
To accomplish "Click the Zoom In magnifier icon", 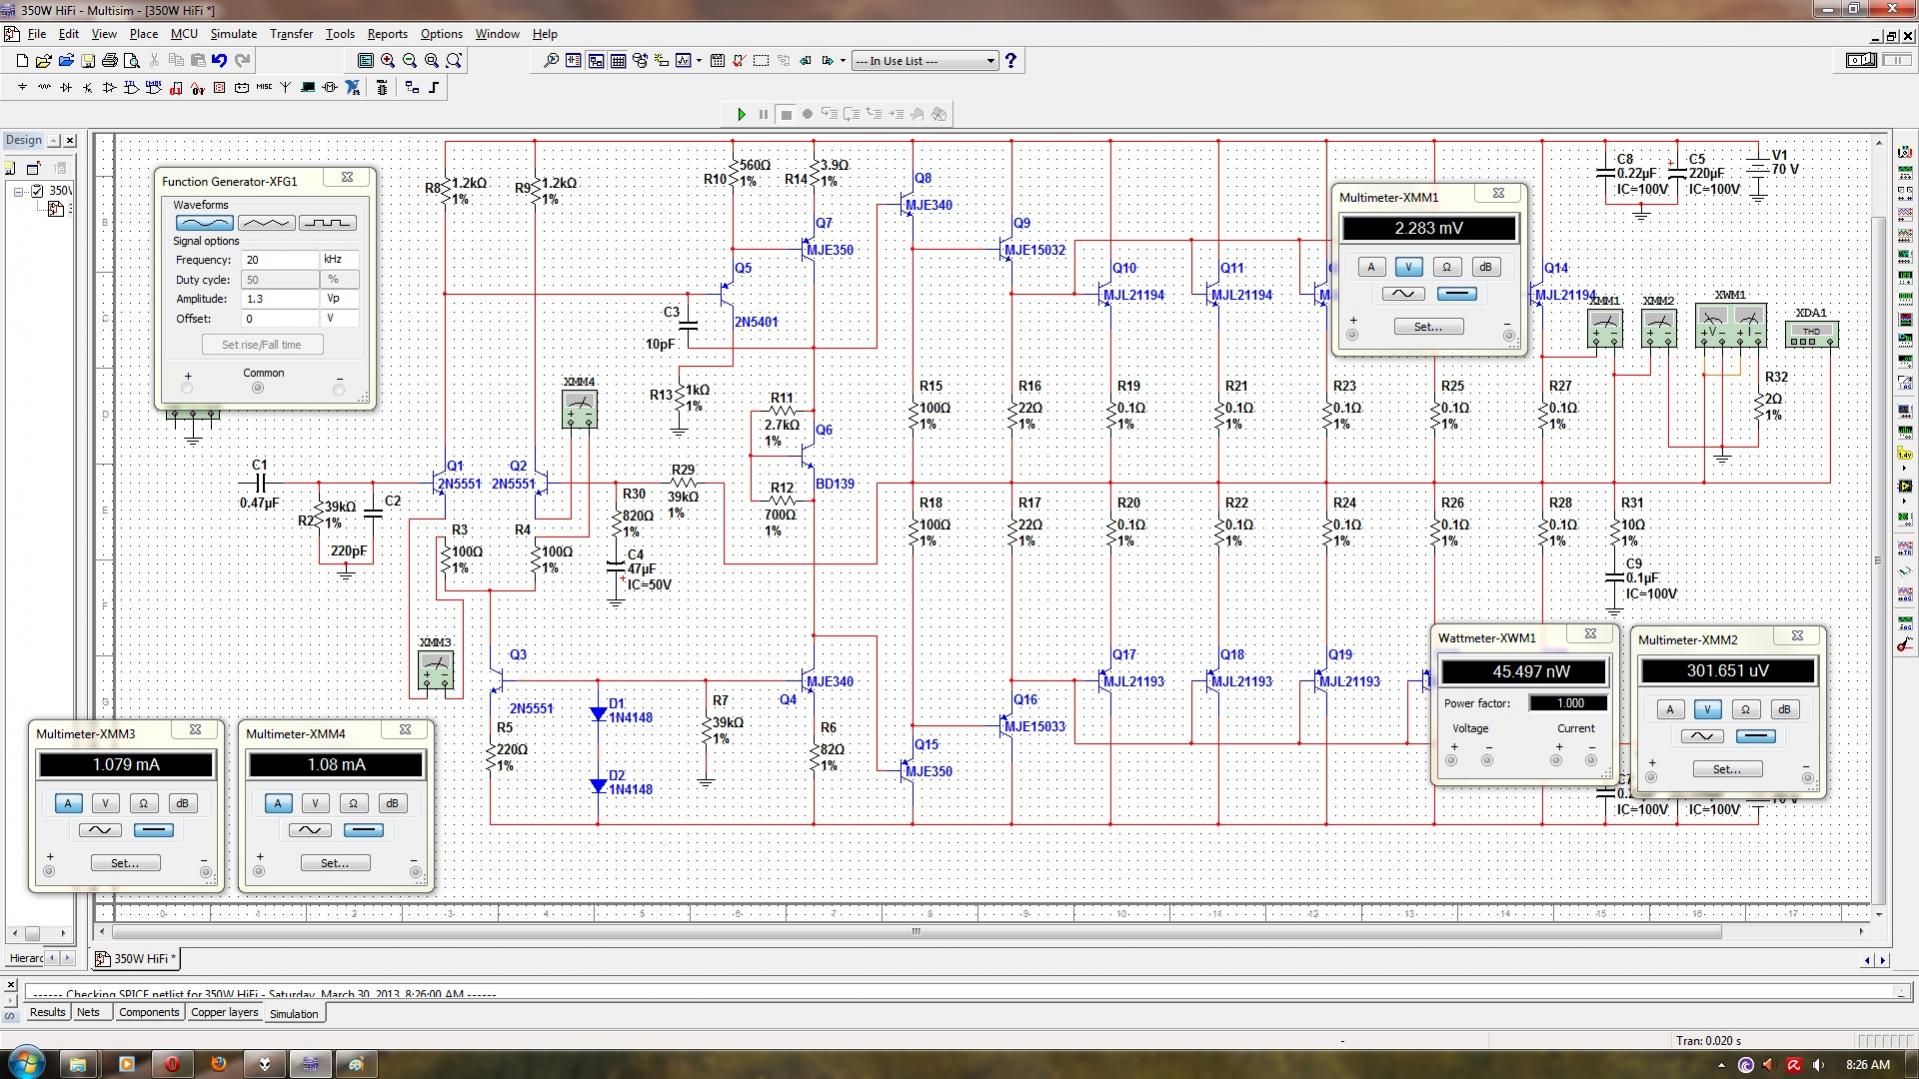I will click(x=388, y=61).
